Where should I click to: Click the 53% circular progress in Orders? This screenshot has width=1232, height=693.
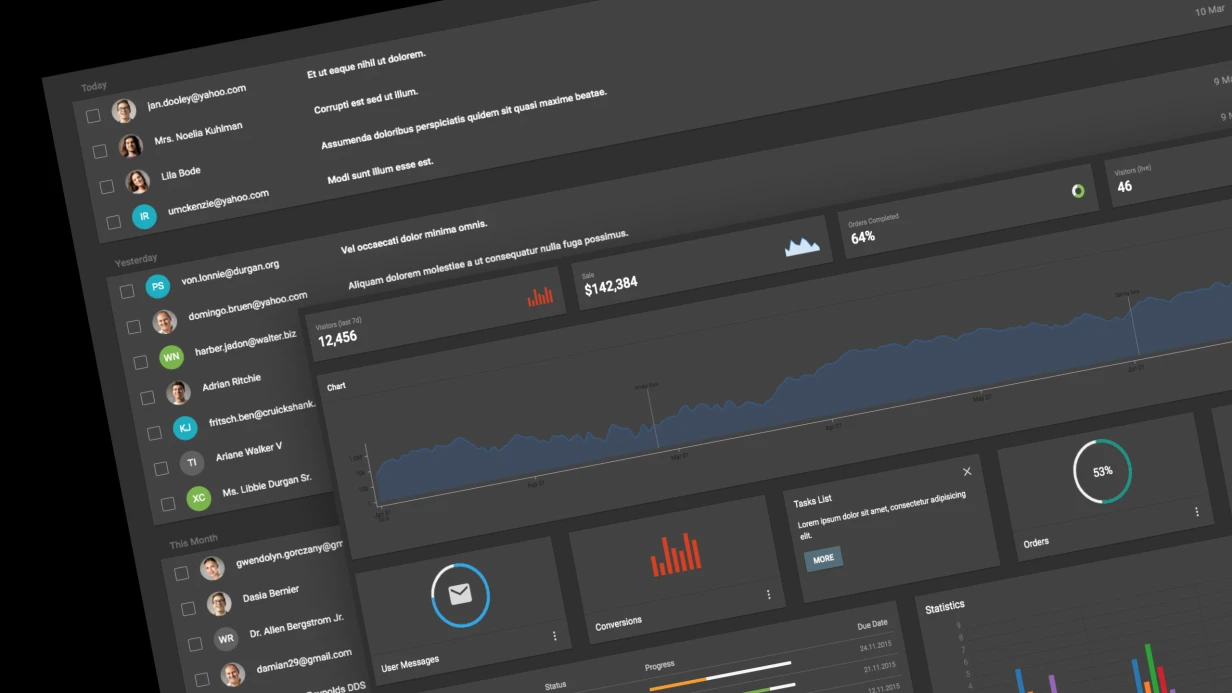coord(1102,471)
